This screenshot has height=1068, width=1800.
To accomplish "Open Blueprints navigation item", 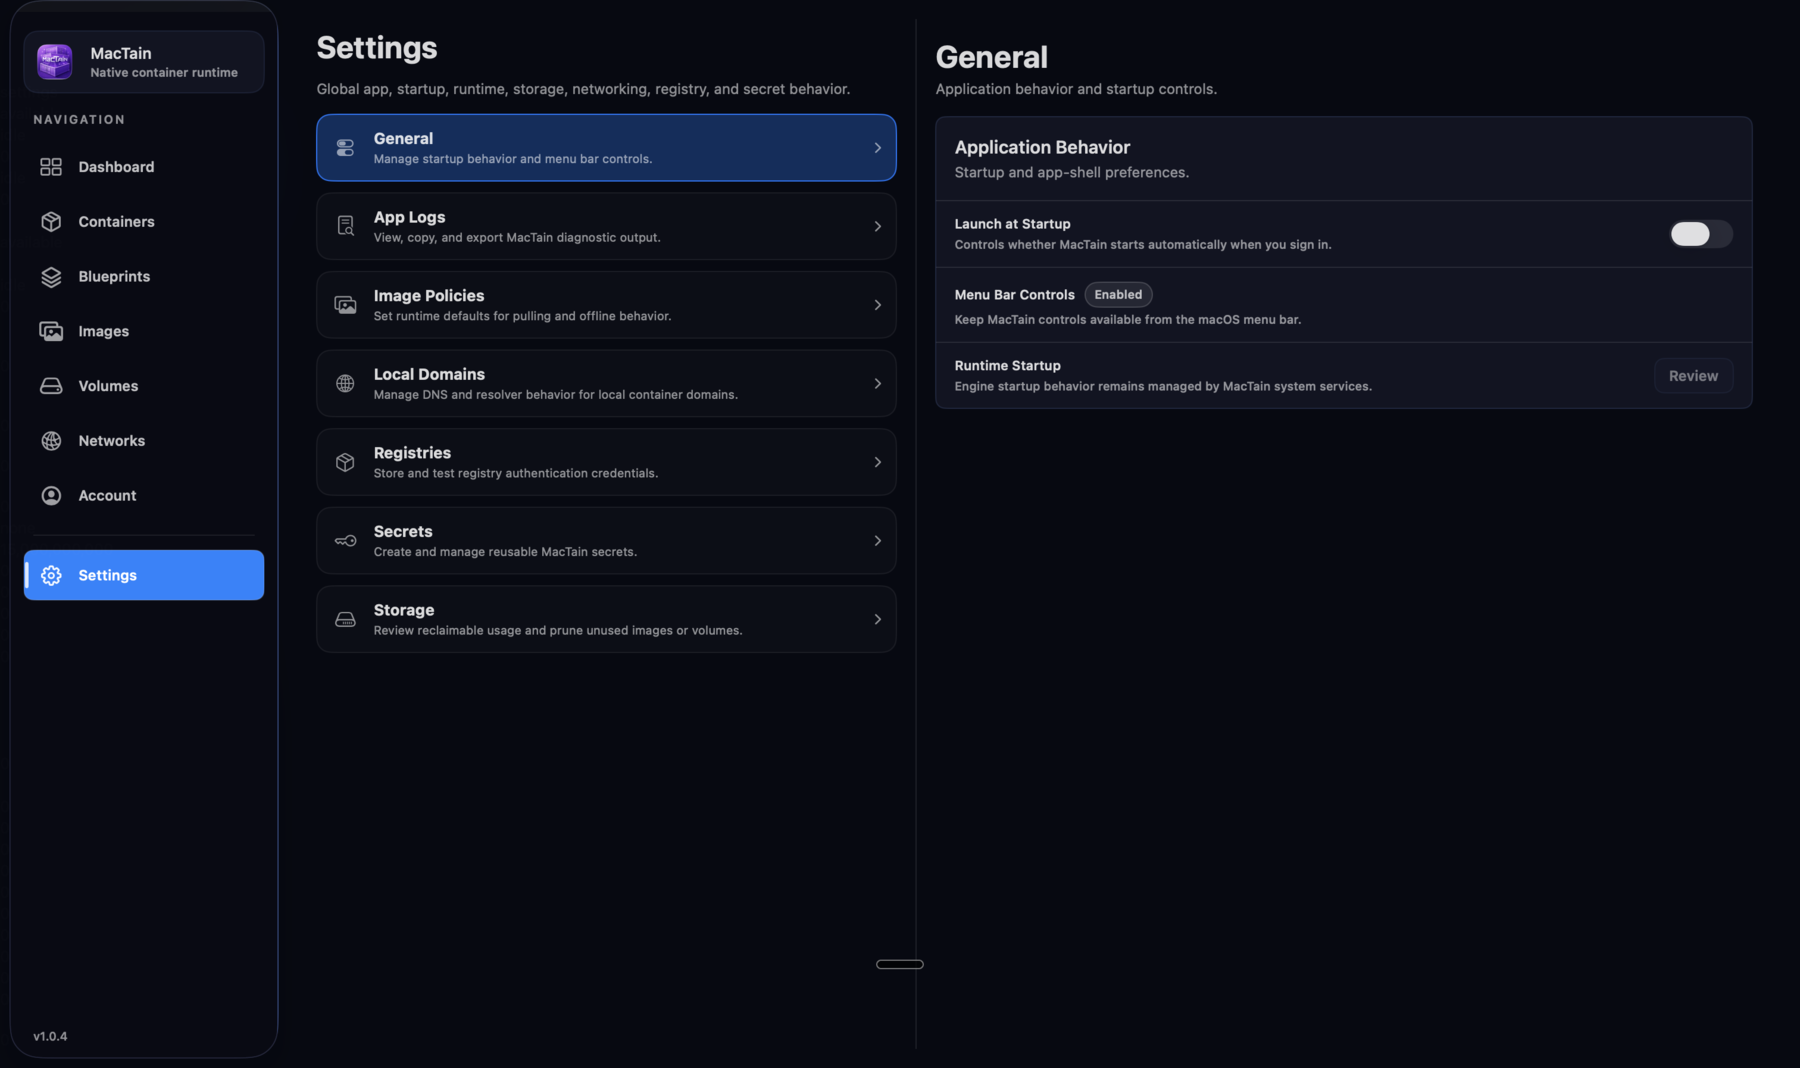I will (x=144, y=277).
